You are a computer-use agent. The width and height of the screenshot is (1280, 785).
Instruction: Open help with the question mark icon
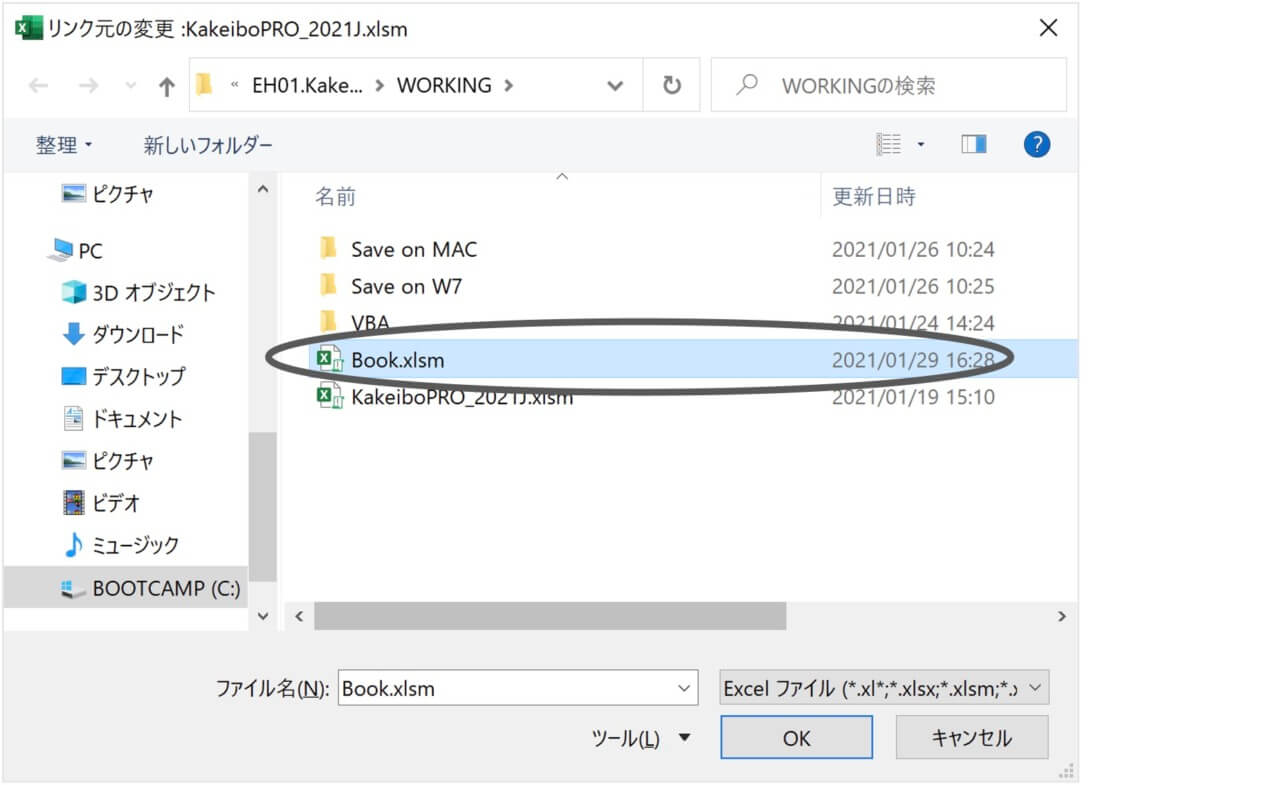(1037, 144)
